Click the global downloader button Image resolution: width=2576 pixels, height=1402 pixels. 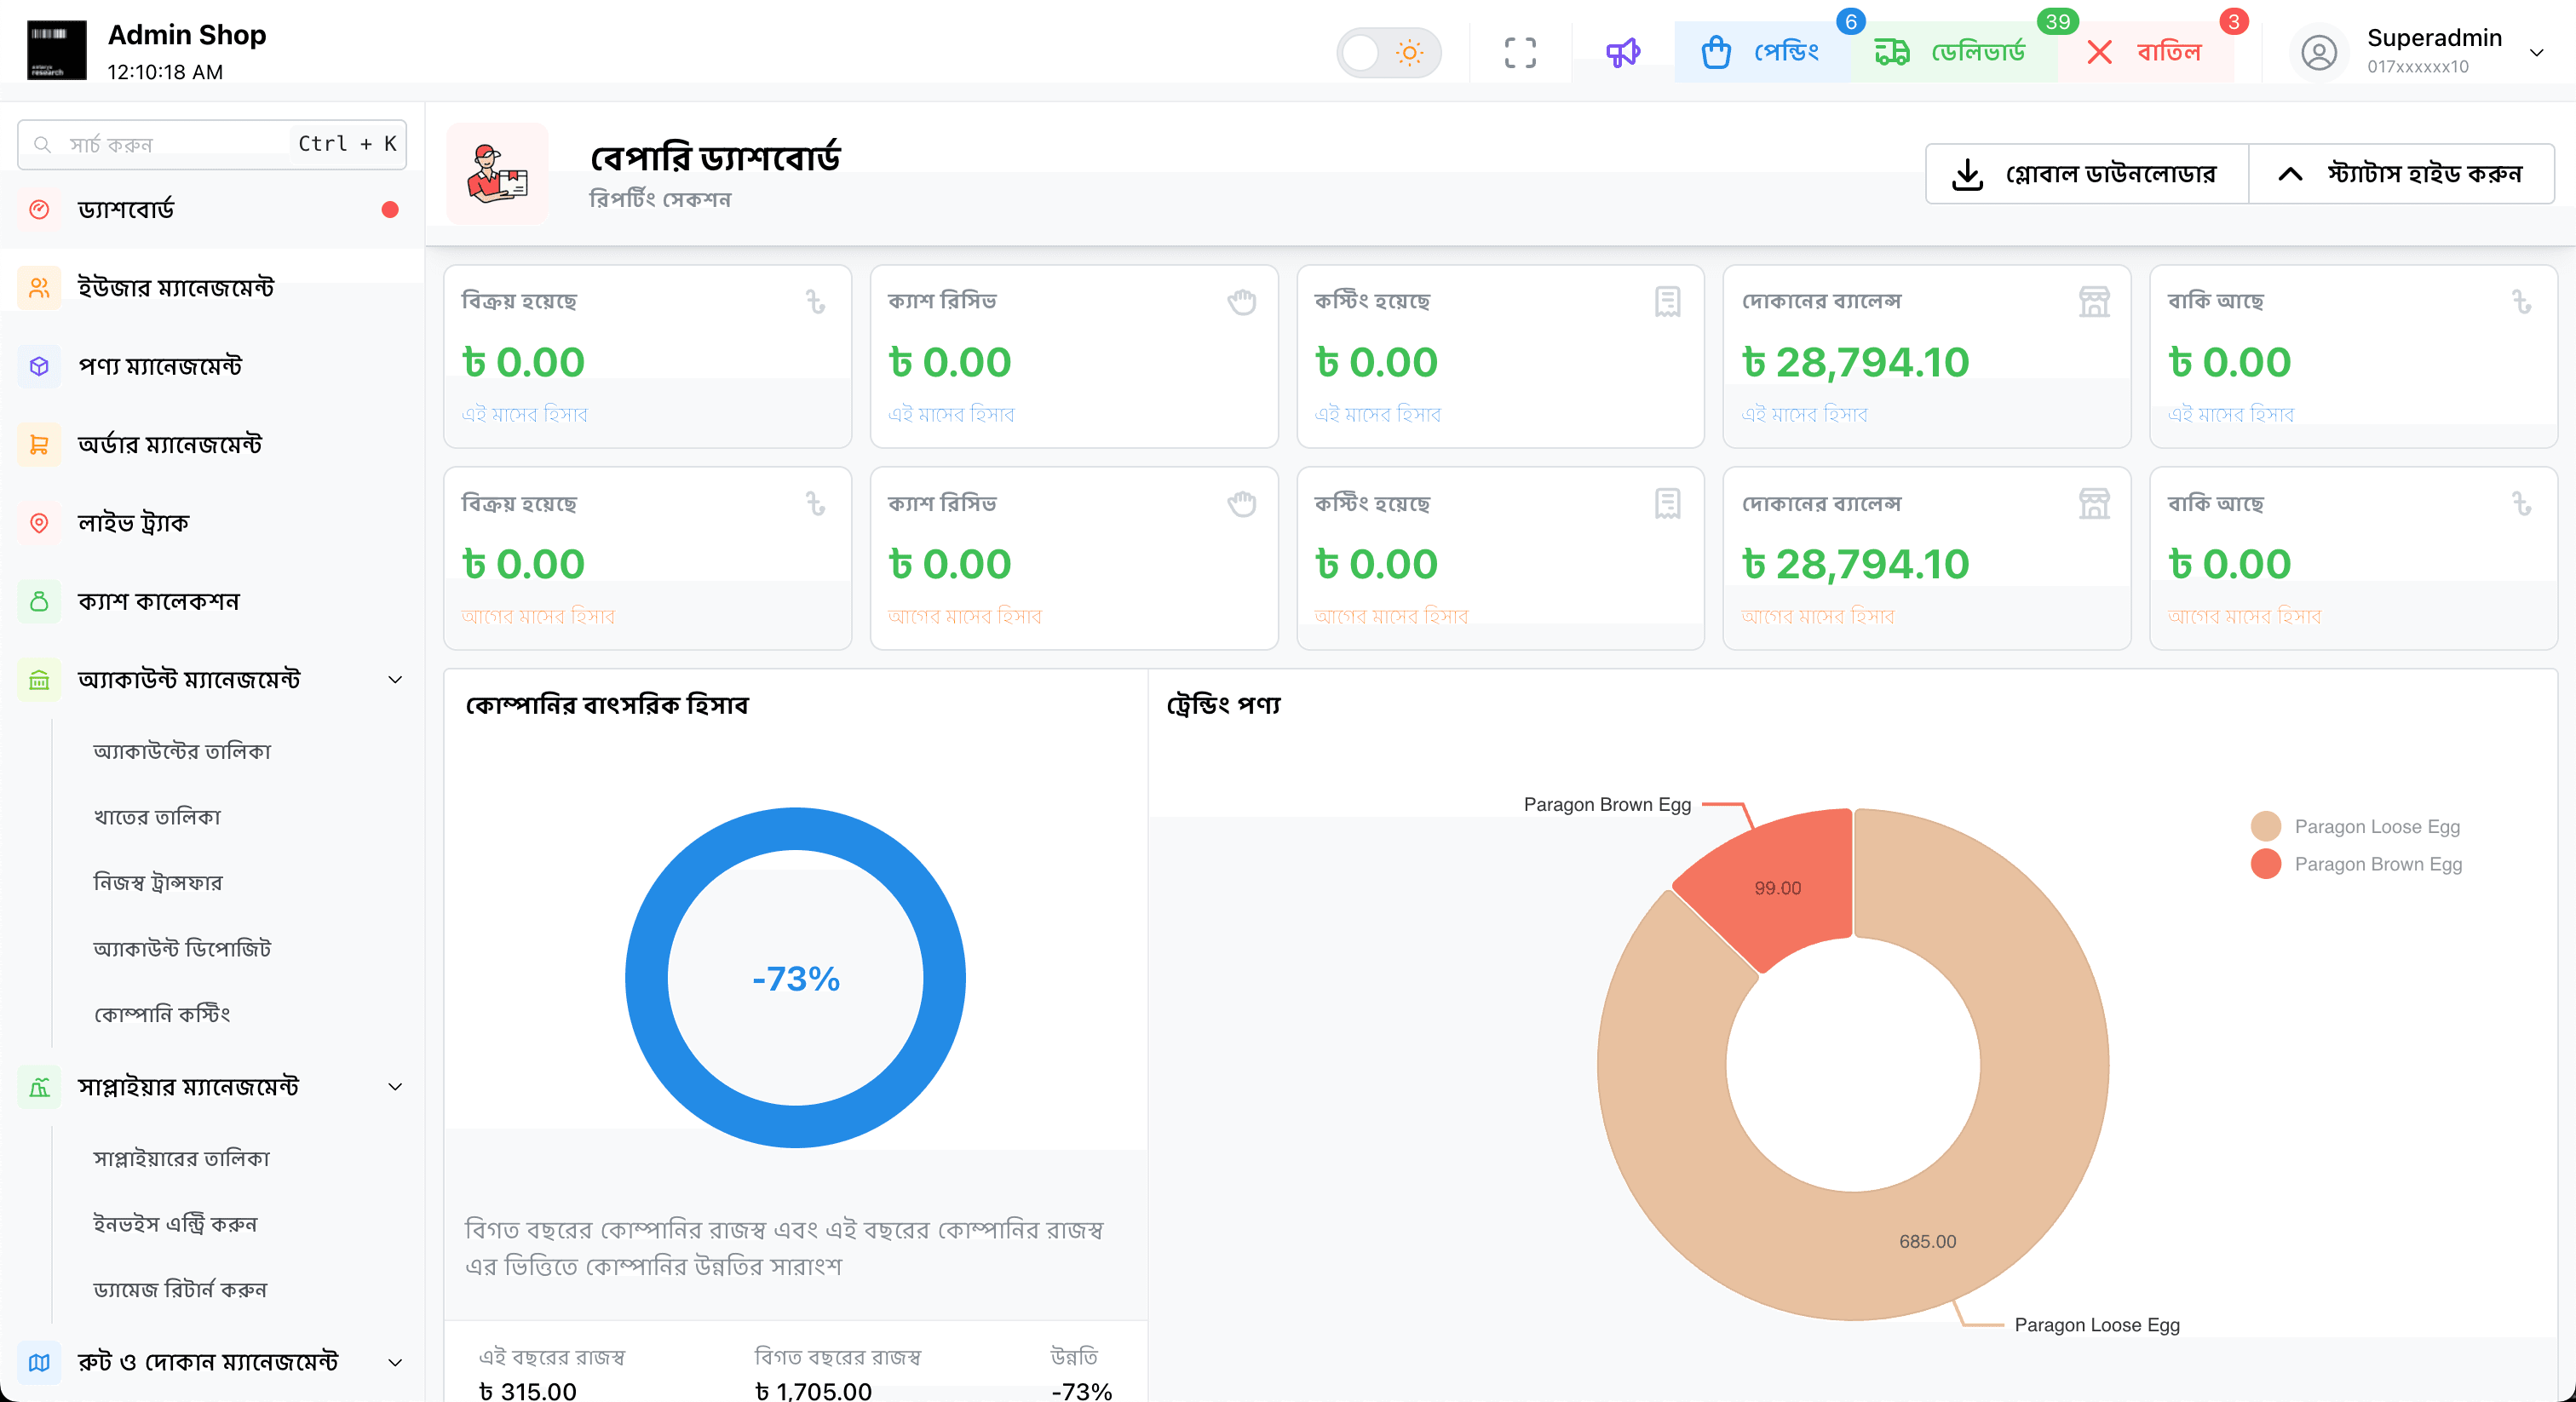pos(2086,174)
